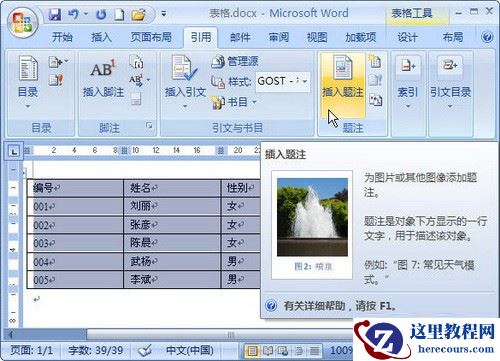
Task: Switch to draft view
Action: click(x=314, y=351)
